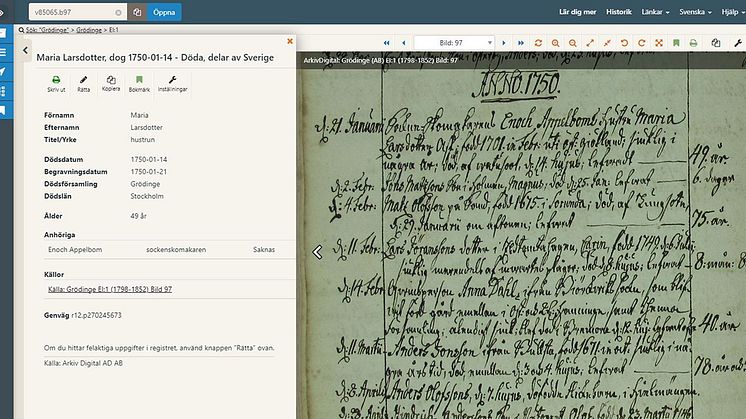Image resolution: width=746 pixels, height=419 pixels.
Task: Expand the Länkar dropdown menu
Action: point(655,12)
